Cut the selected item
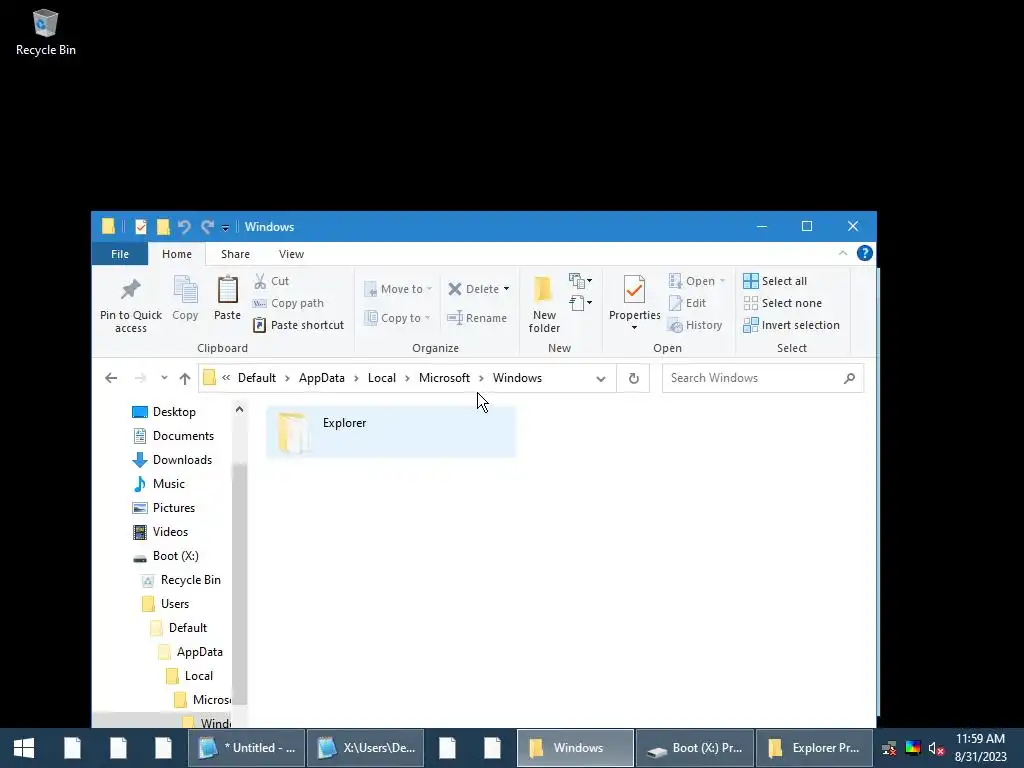Viewport: 1024px width, 768px height. pyautogui.click(x=272, y=281)
